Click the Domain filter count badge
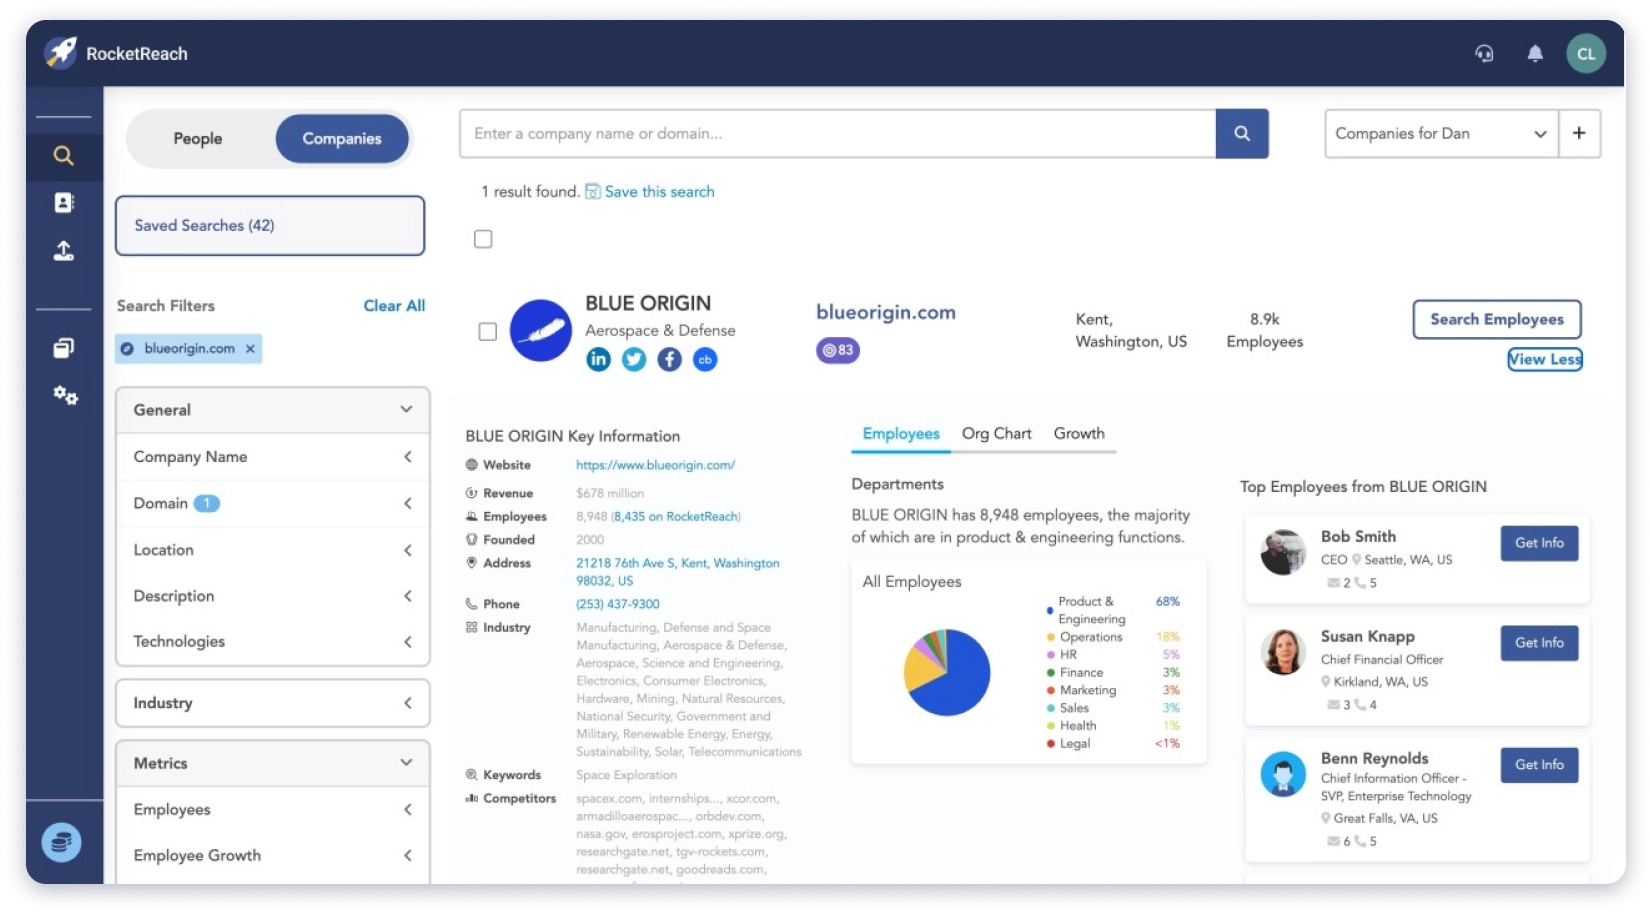This screenshot has height=914, width=1650. point(206,503)
